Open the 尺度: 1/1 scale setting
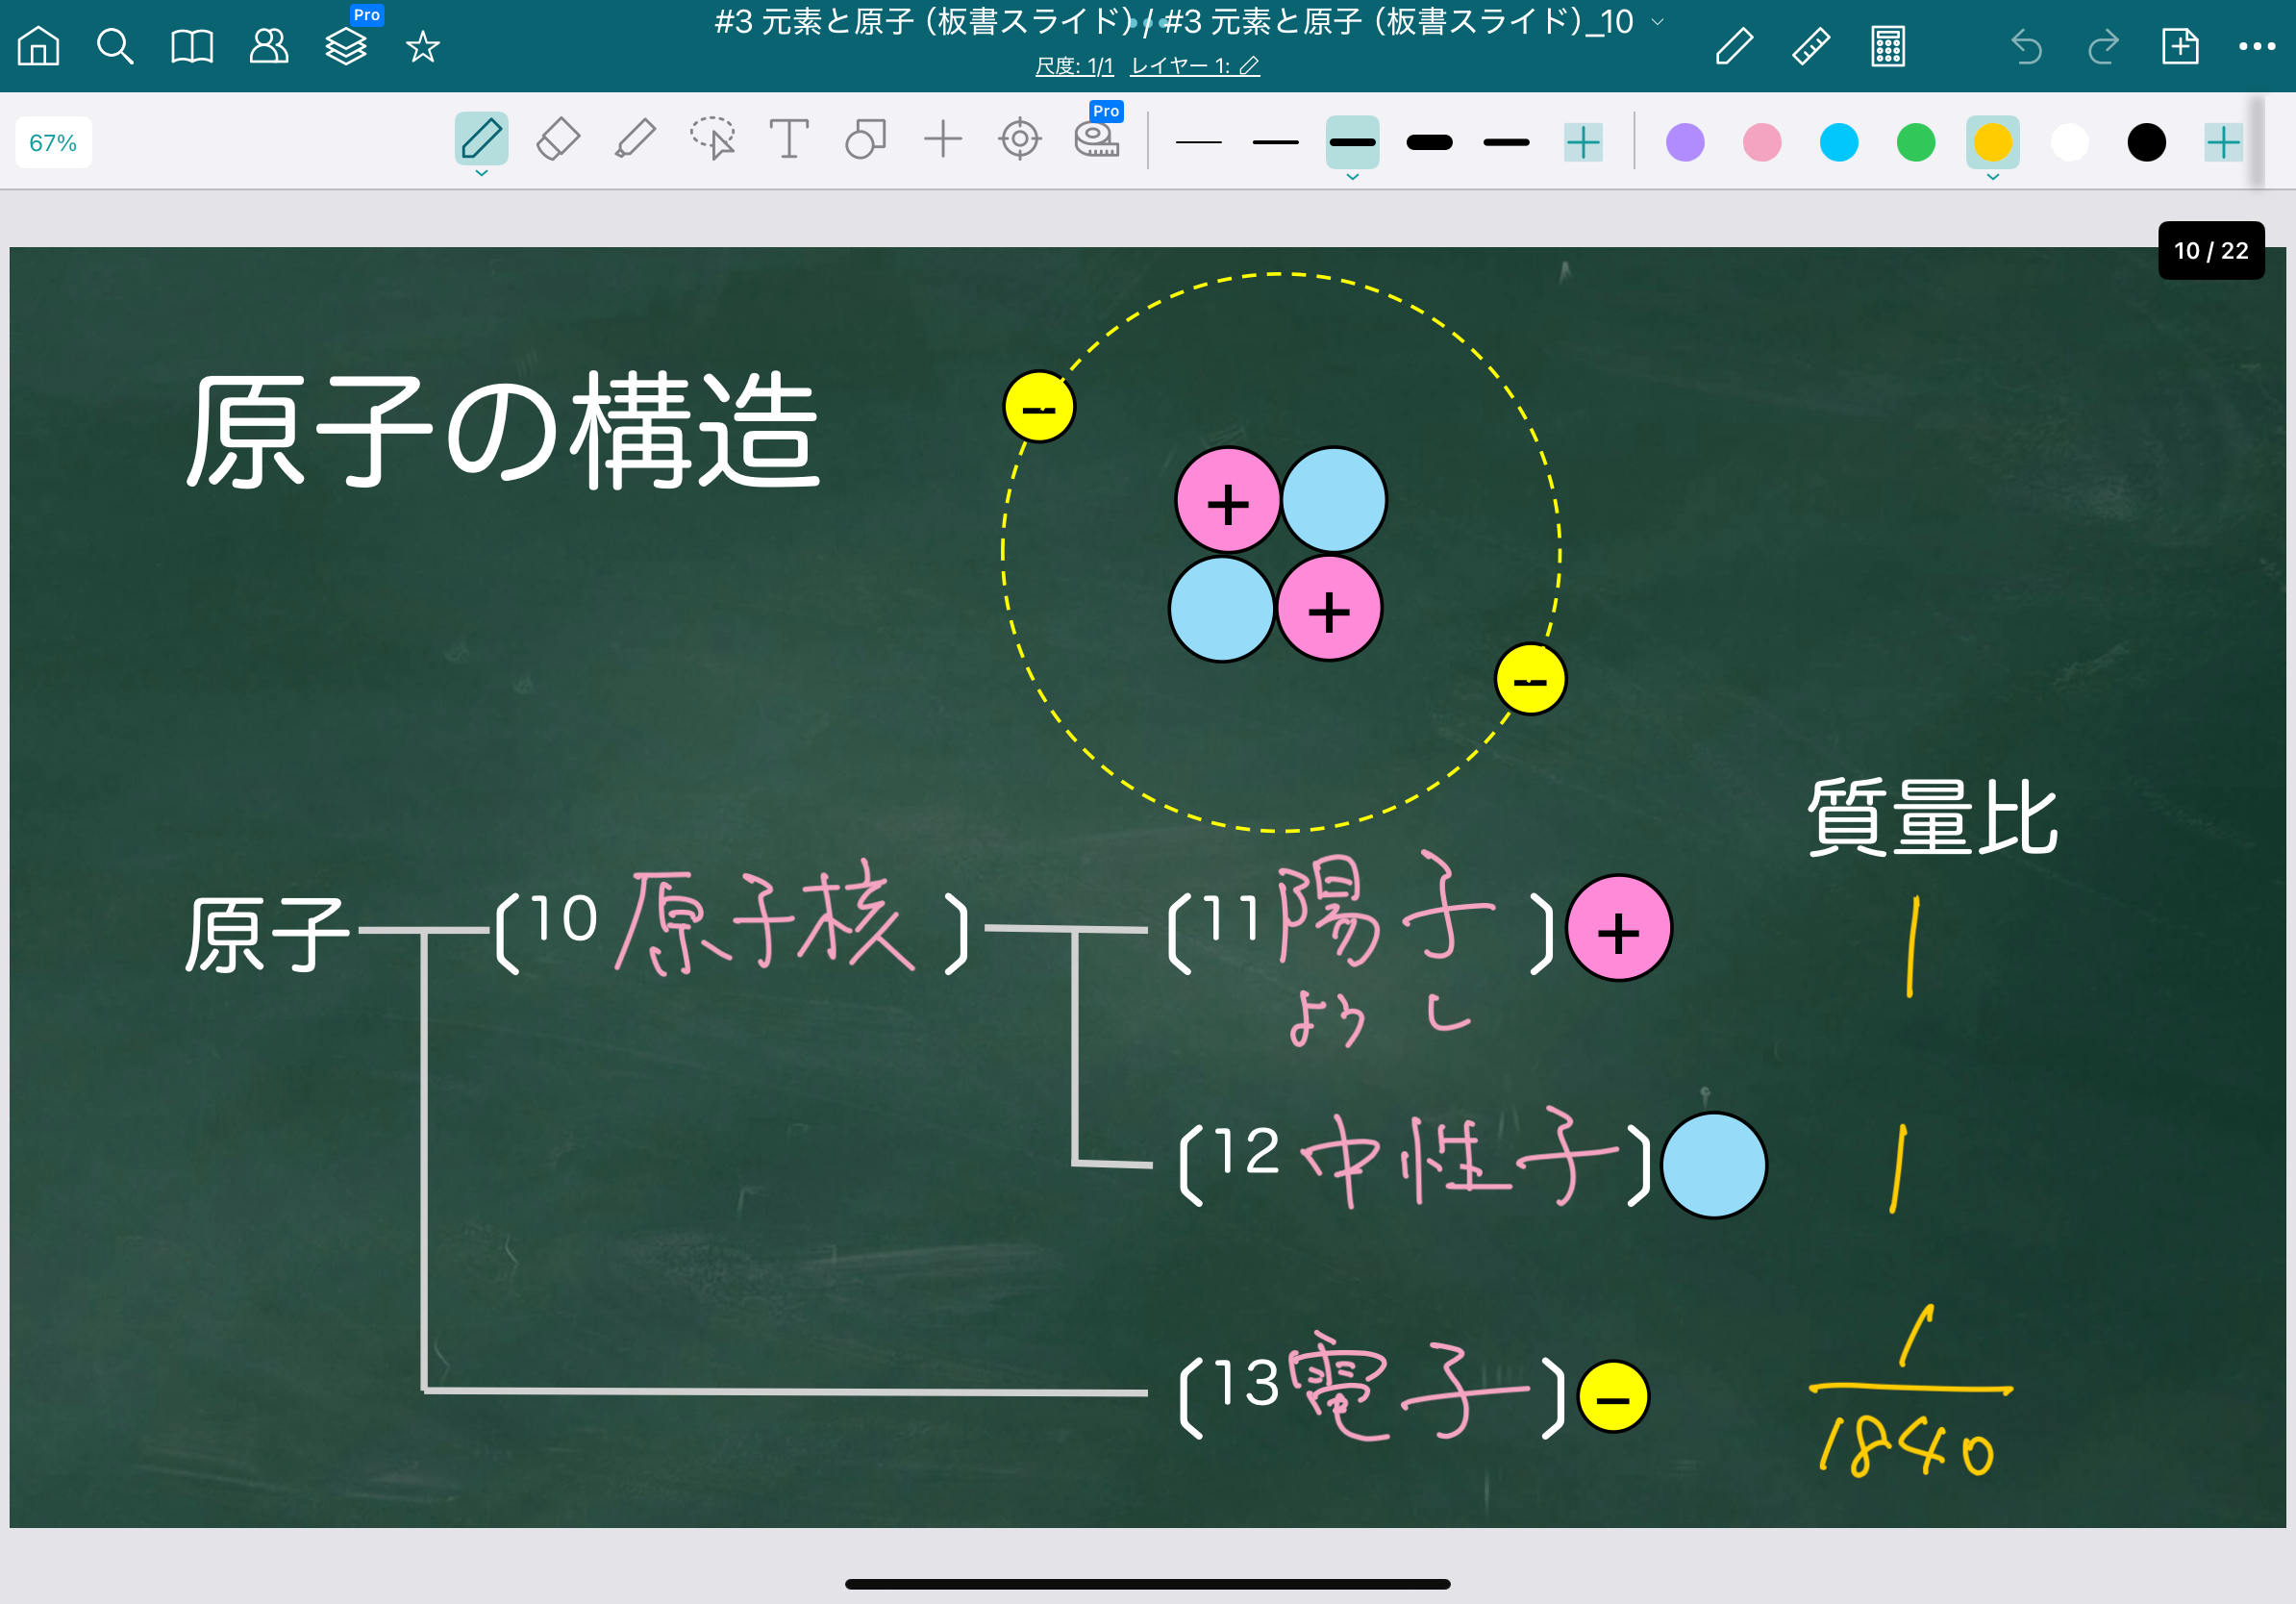This screenshot has height=1604, width=2296. (1074, 66)
